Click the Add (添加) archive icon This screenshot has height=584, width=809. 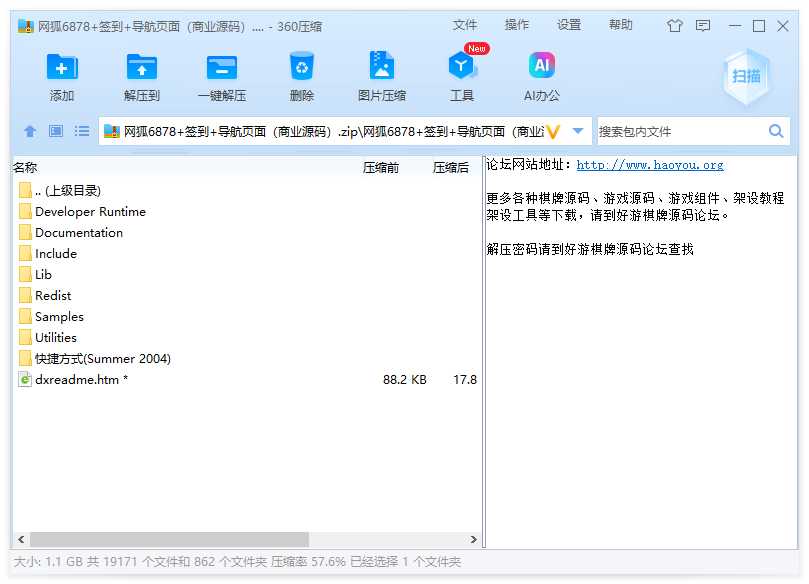click(x=62, y=67)
